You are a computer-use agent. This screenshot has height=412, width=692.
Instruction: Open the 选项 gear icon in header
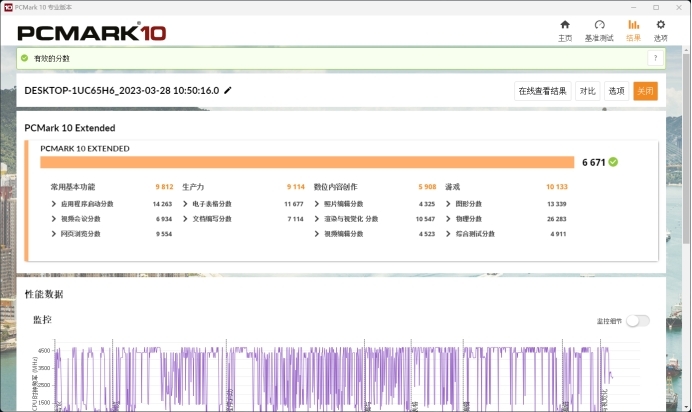(661, 25)
